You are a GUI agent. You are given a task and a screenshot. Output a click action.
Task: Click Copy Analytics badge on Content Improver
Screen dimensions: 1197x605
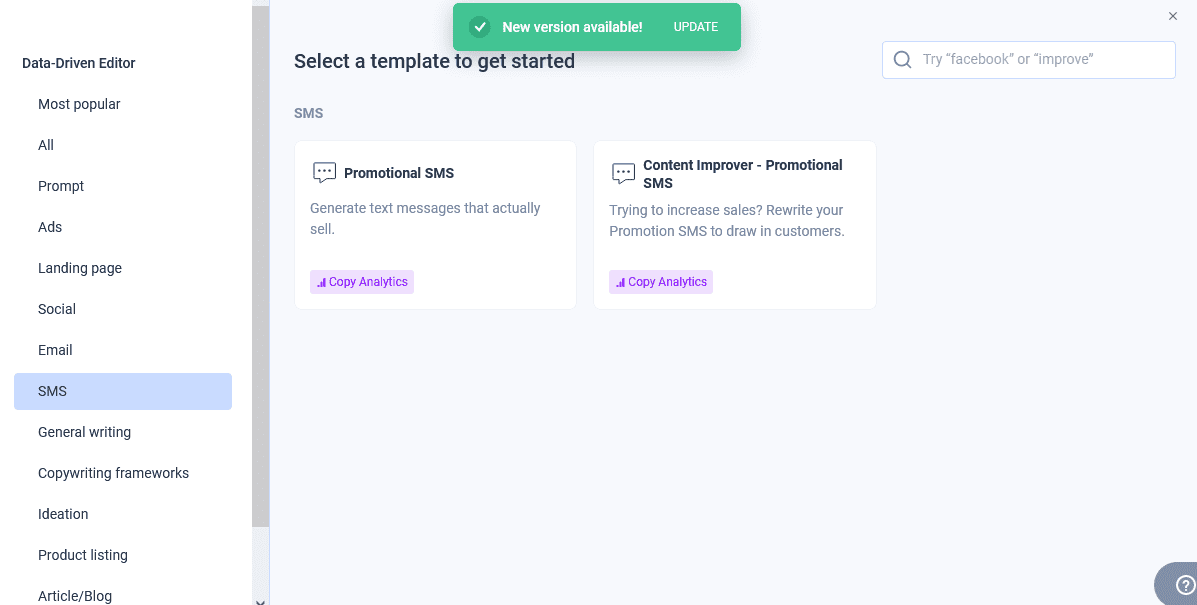661,282
